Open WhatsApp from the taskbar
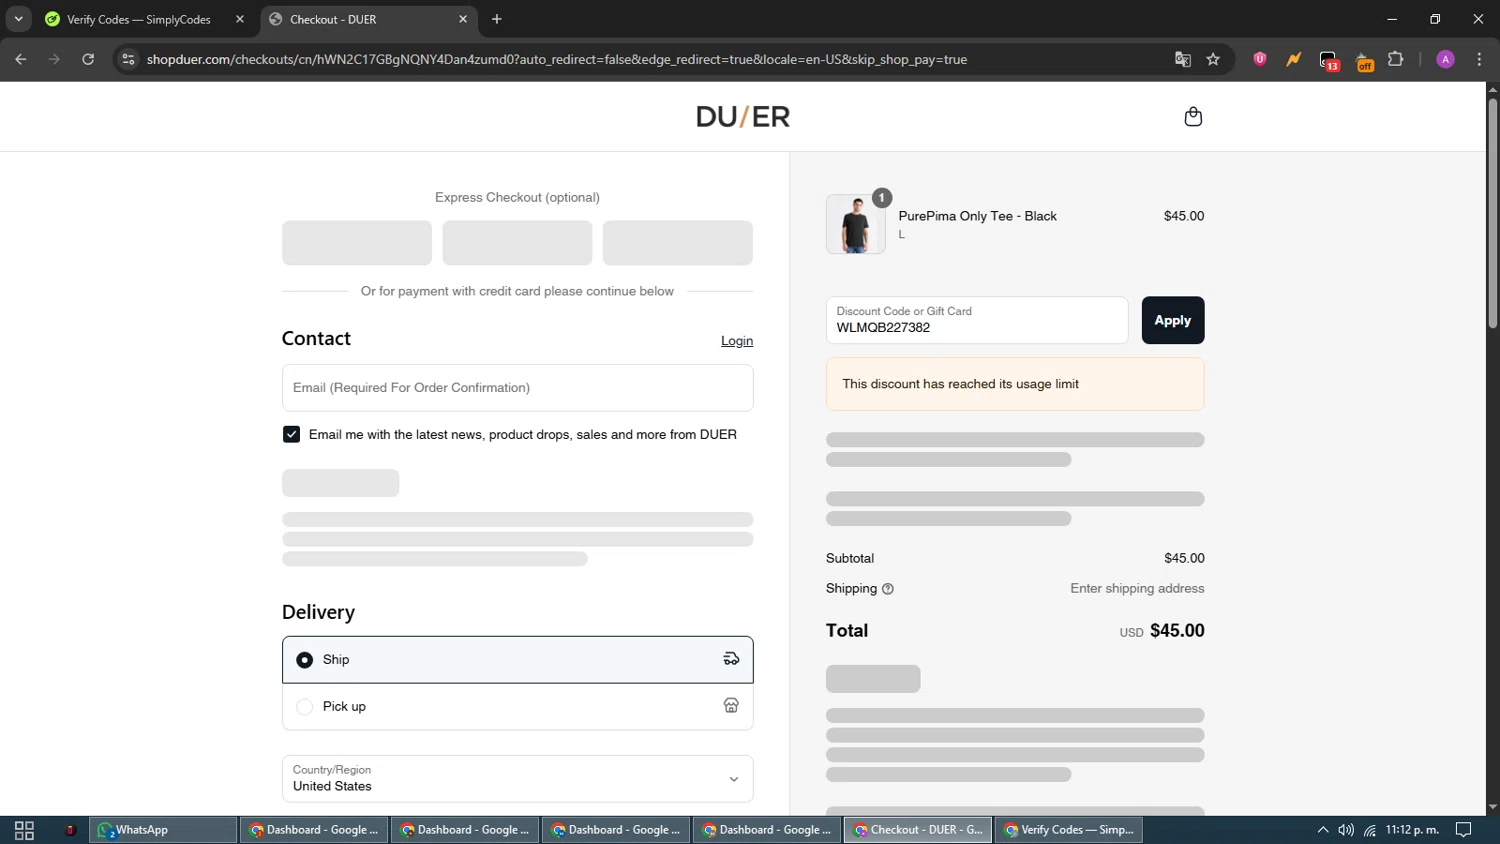Screen dimensions: 1500x844 164,830
